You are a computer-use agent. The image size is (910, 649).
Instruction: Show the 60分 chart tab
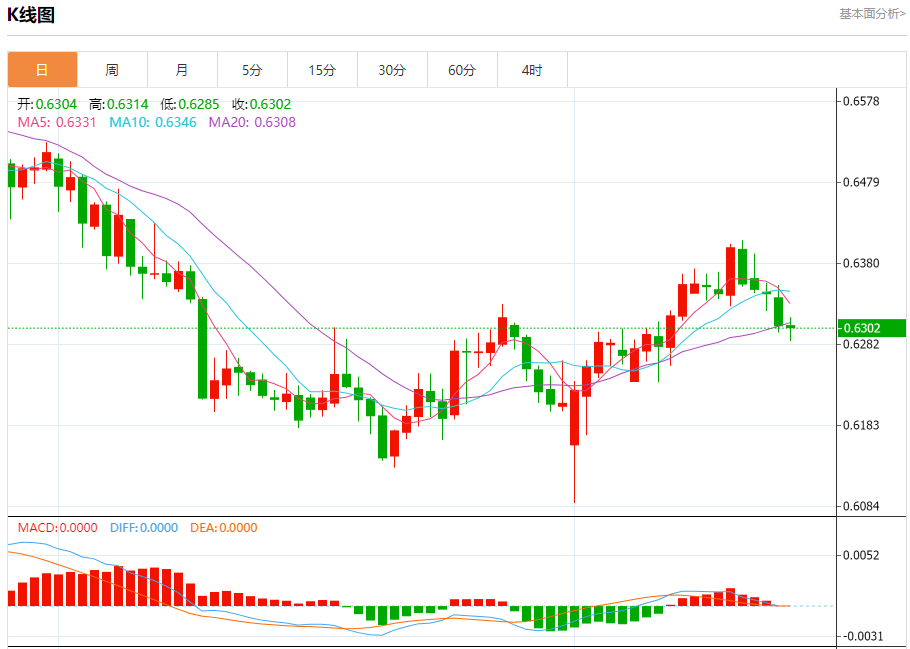(462, 70)
